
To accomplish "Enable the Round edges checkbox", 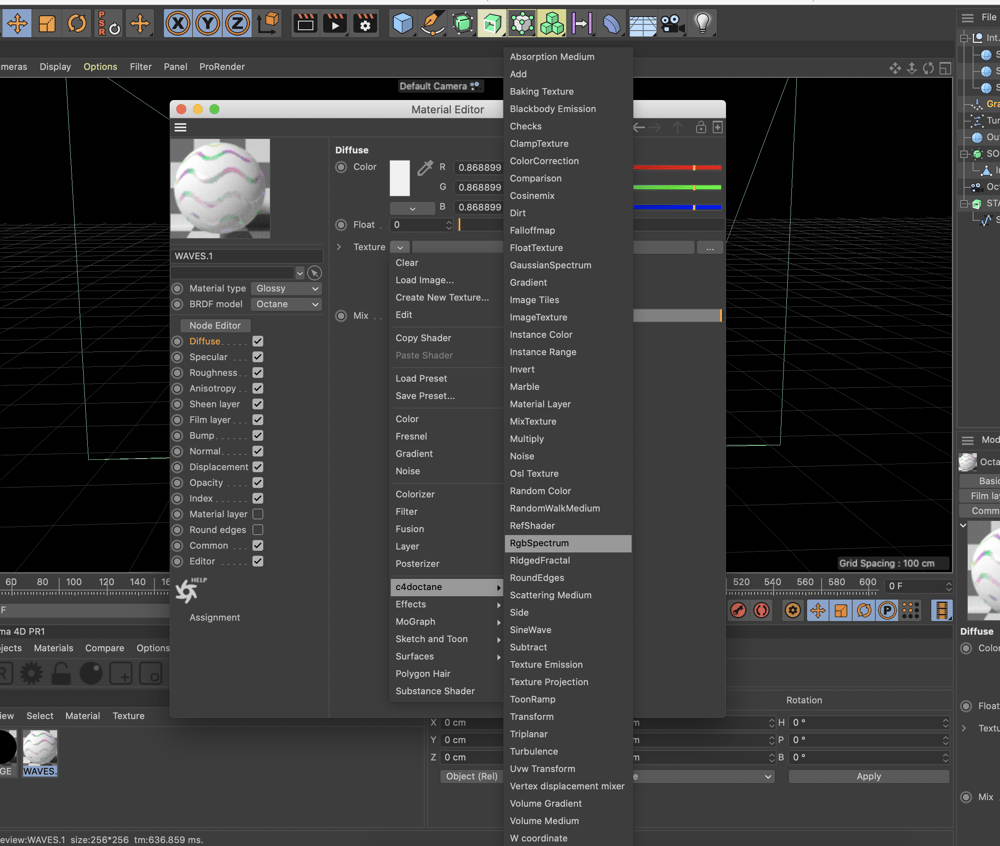I will click(x=258, y=530).
